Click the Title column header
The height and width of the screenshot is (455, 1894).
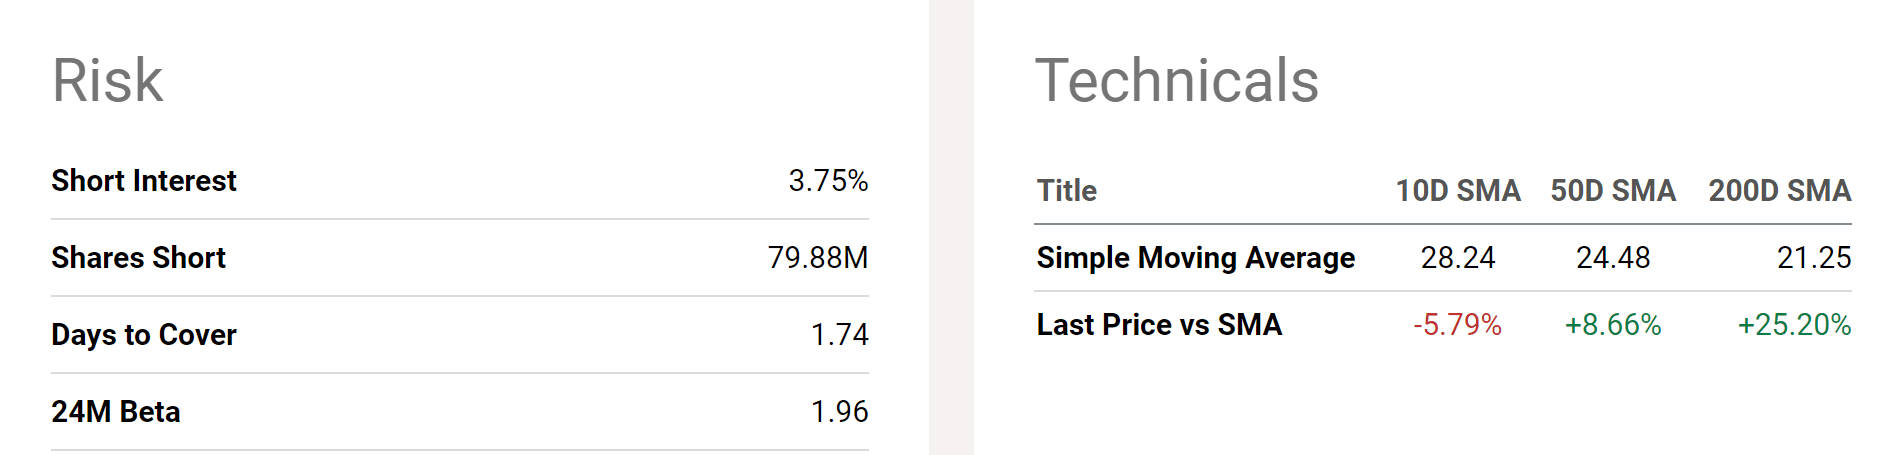pyautogui.click(x=1066, y=191)
